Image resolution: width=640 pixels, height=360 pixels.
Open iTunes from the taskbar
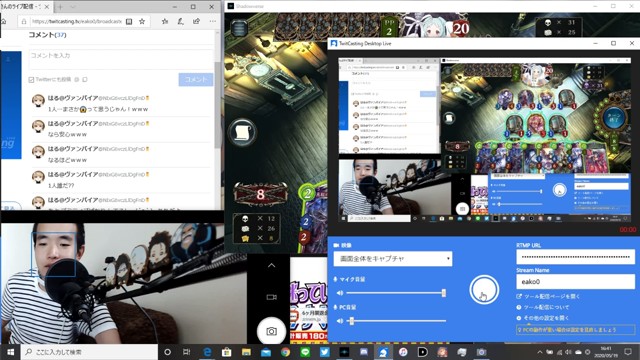pyautogui.click(x=403, y=352)
